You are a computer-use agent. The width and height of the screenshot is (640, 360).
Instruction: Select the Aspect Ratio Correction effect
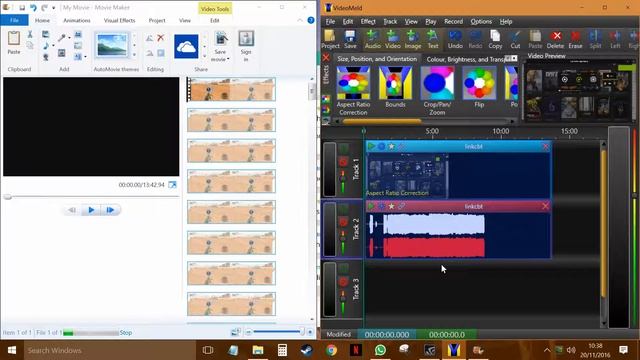click(353, 91)
